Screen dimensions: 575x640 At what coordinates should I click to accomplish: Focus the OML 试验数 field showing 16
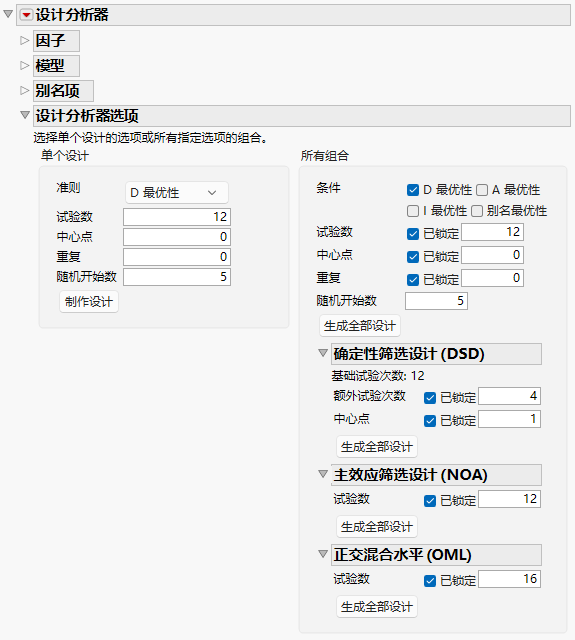(x=509, y=579)
